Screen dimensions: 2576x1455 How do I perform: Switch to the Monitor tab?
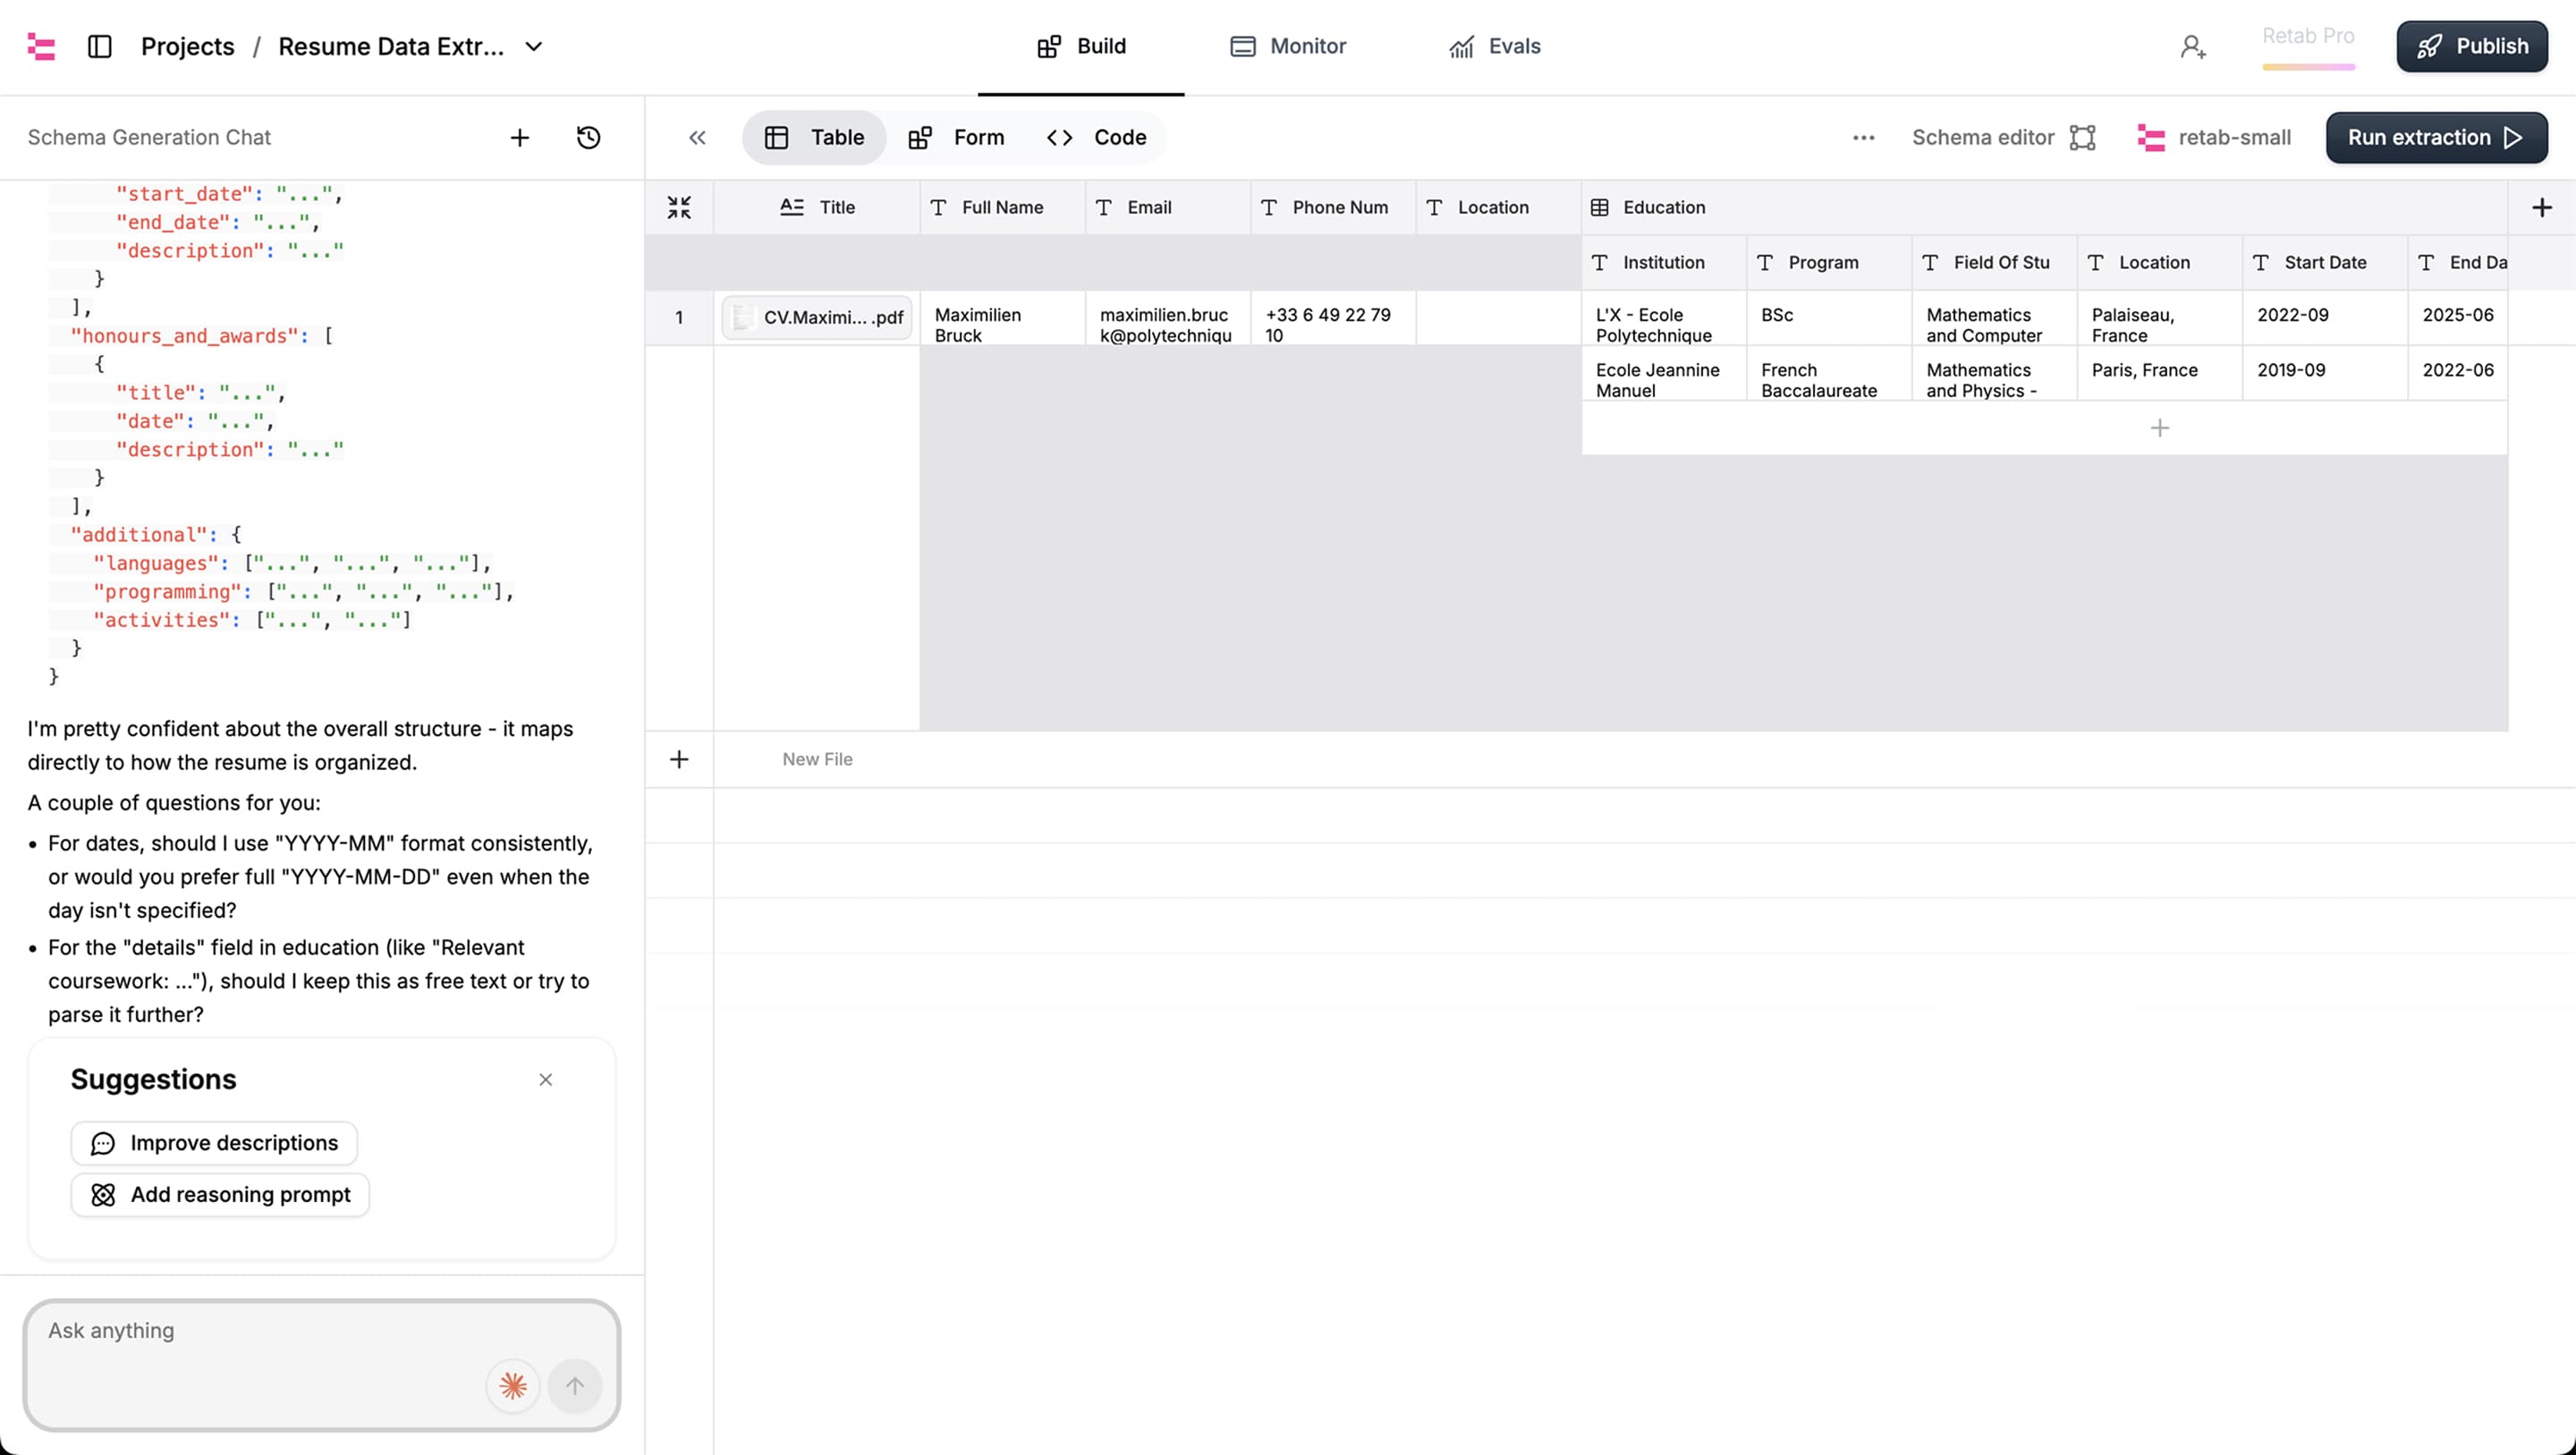tap(1287, 46)
